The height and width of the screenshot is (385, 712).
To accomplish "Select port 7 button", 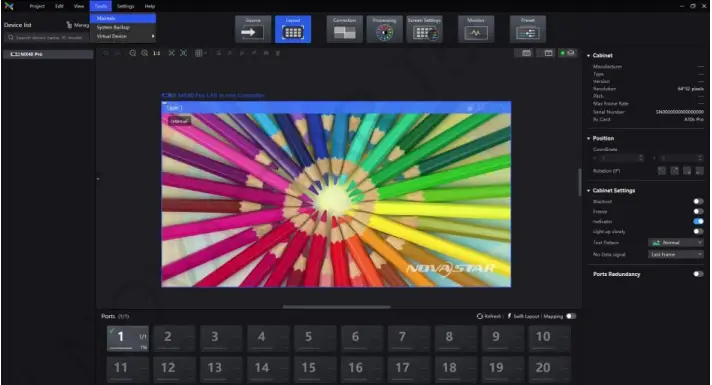I will click(x=409, y=338).
